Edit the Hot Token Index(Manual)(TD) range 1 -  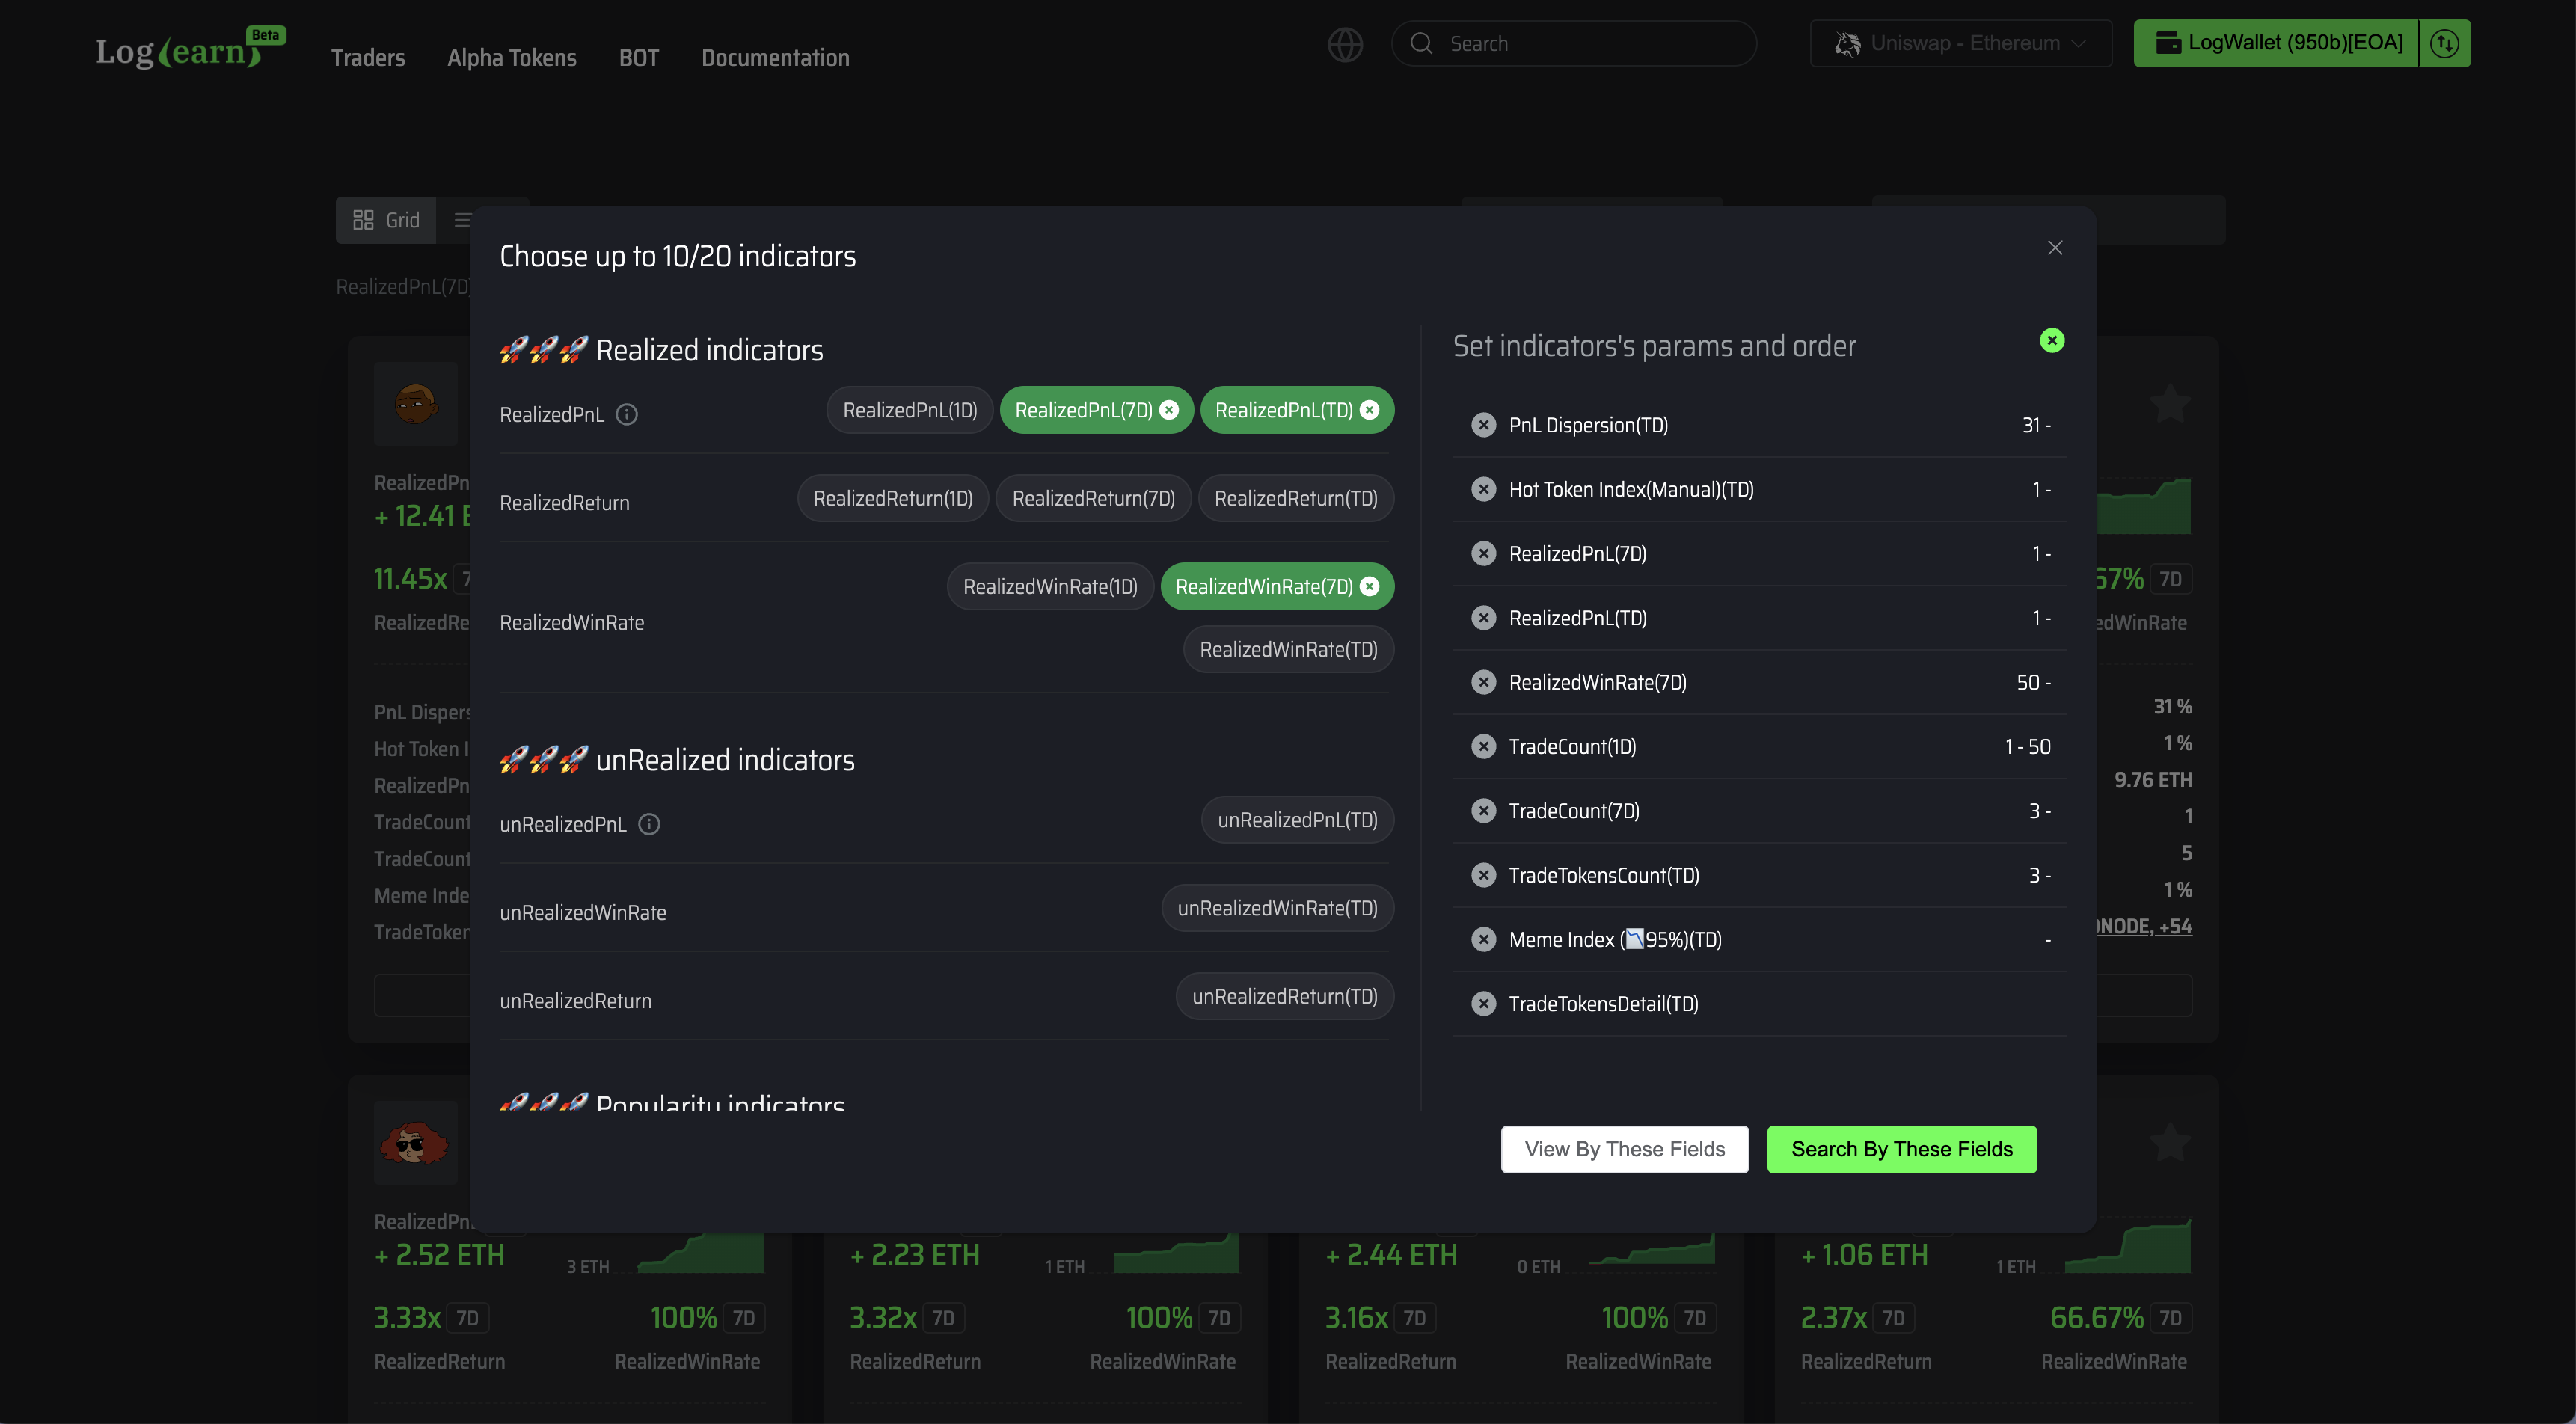tap(2041, 489)
